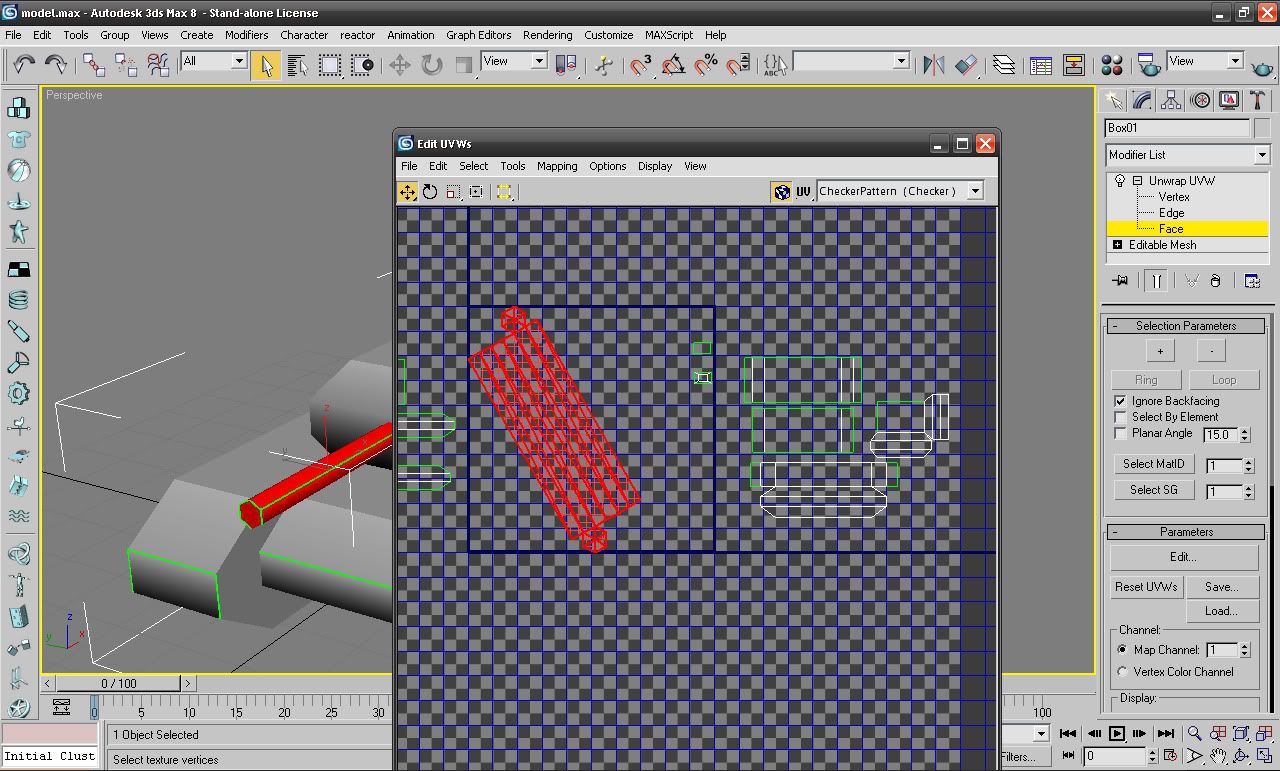The height and width of the screenshot is (771, 1280).
Task: Select Vertex Color Channel radio button
Action: [x=1122, y=672]
